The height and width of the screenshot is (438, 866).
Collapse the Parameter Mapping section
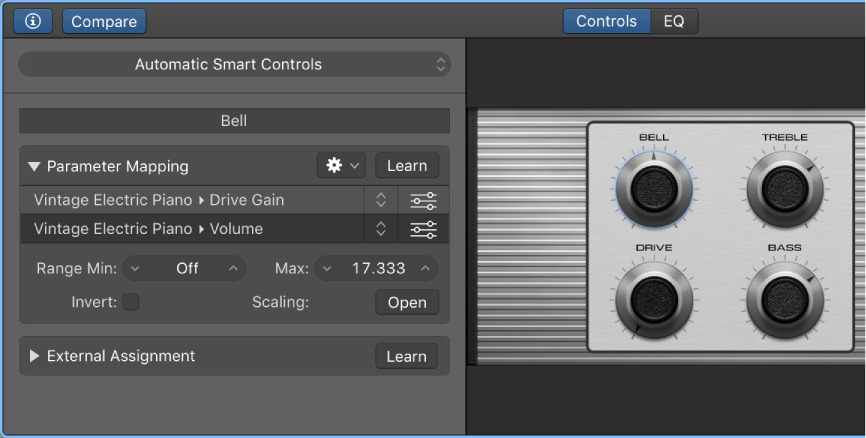(34, 166)
